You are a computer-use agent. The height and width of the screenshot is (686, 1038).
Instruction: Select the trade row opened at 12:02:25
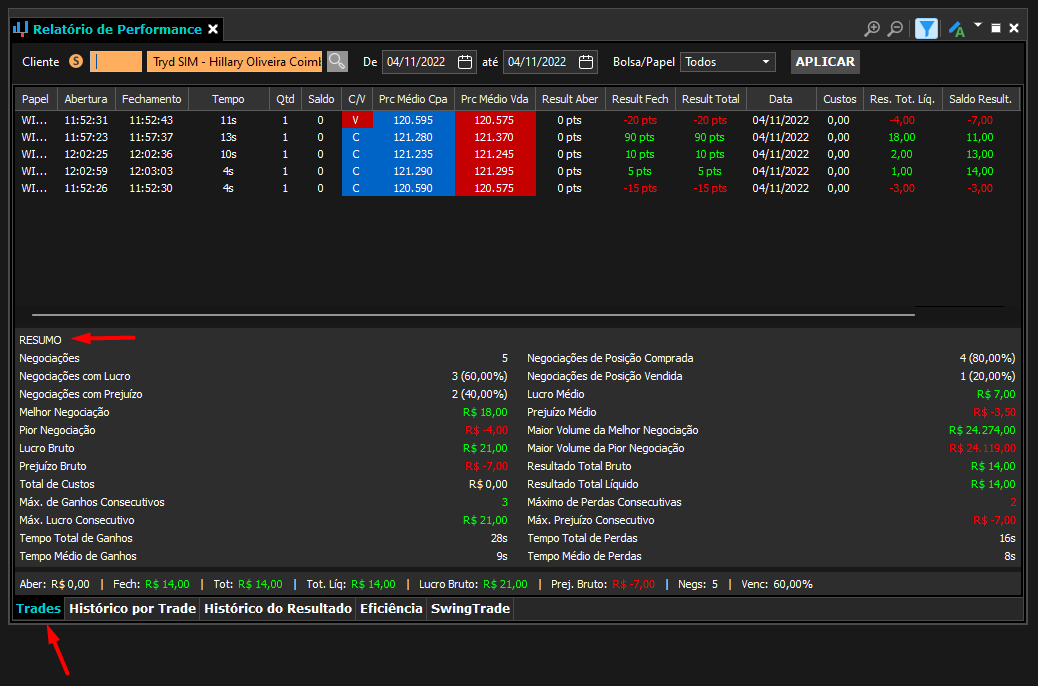(517, 154)
